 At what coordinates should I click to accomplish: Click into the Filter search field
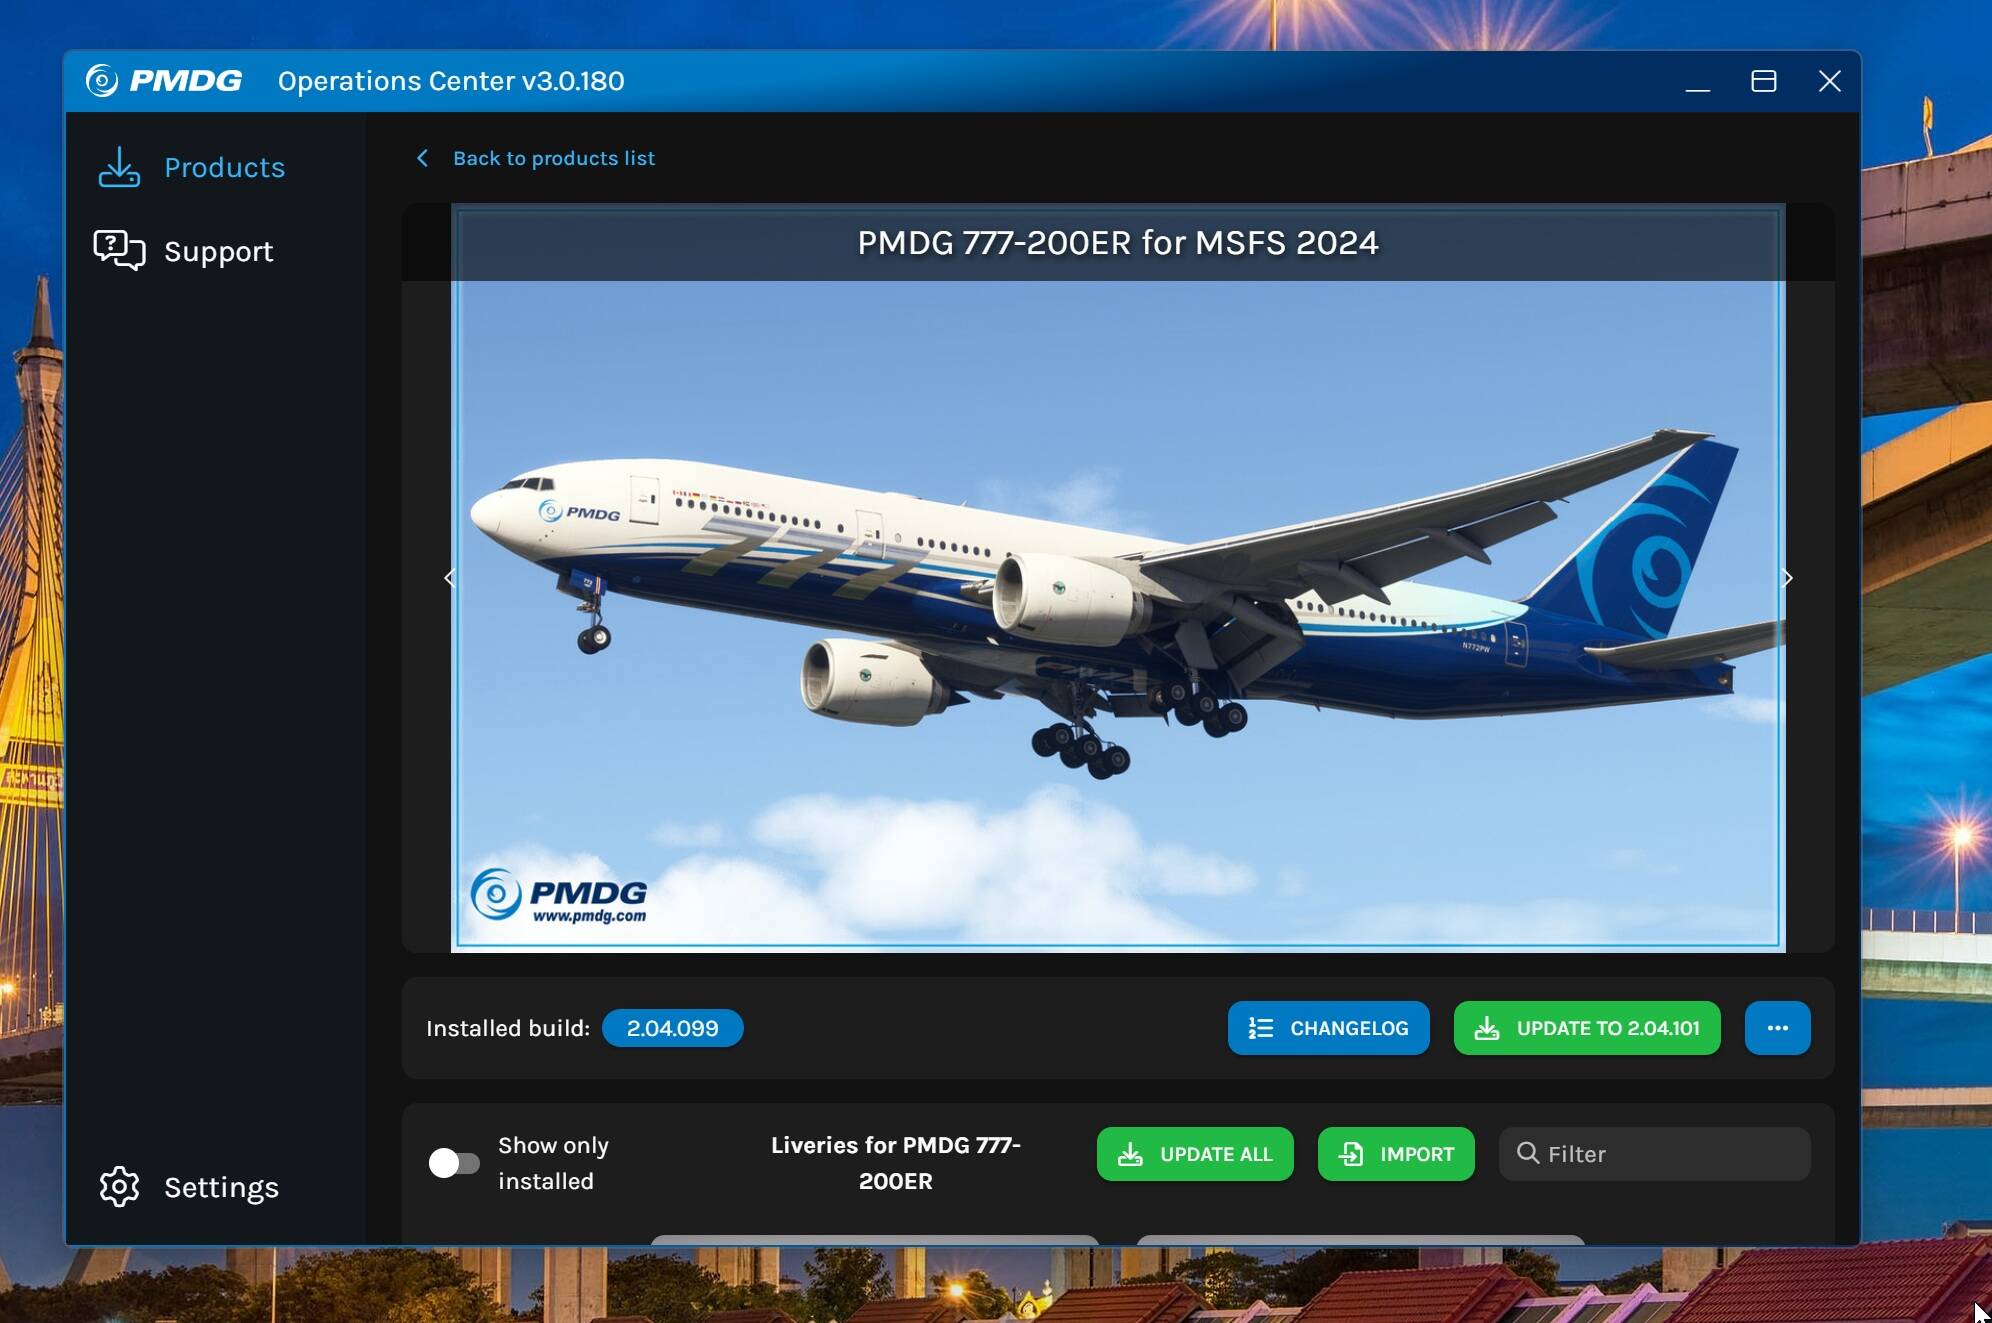click(x=1654, y=1154)
